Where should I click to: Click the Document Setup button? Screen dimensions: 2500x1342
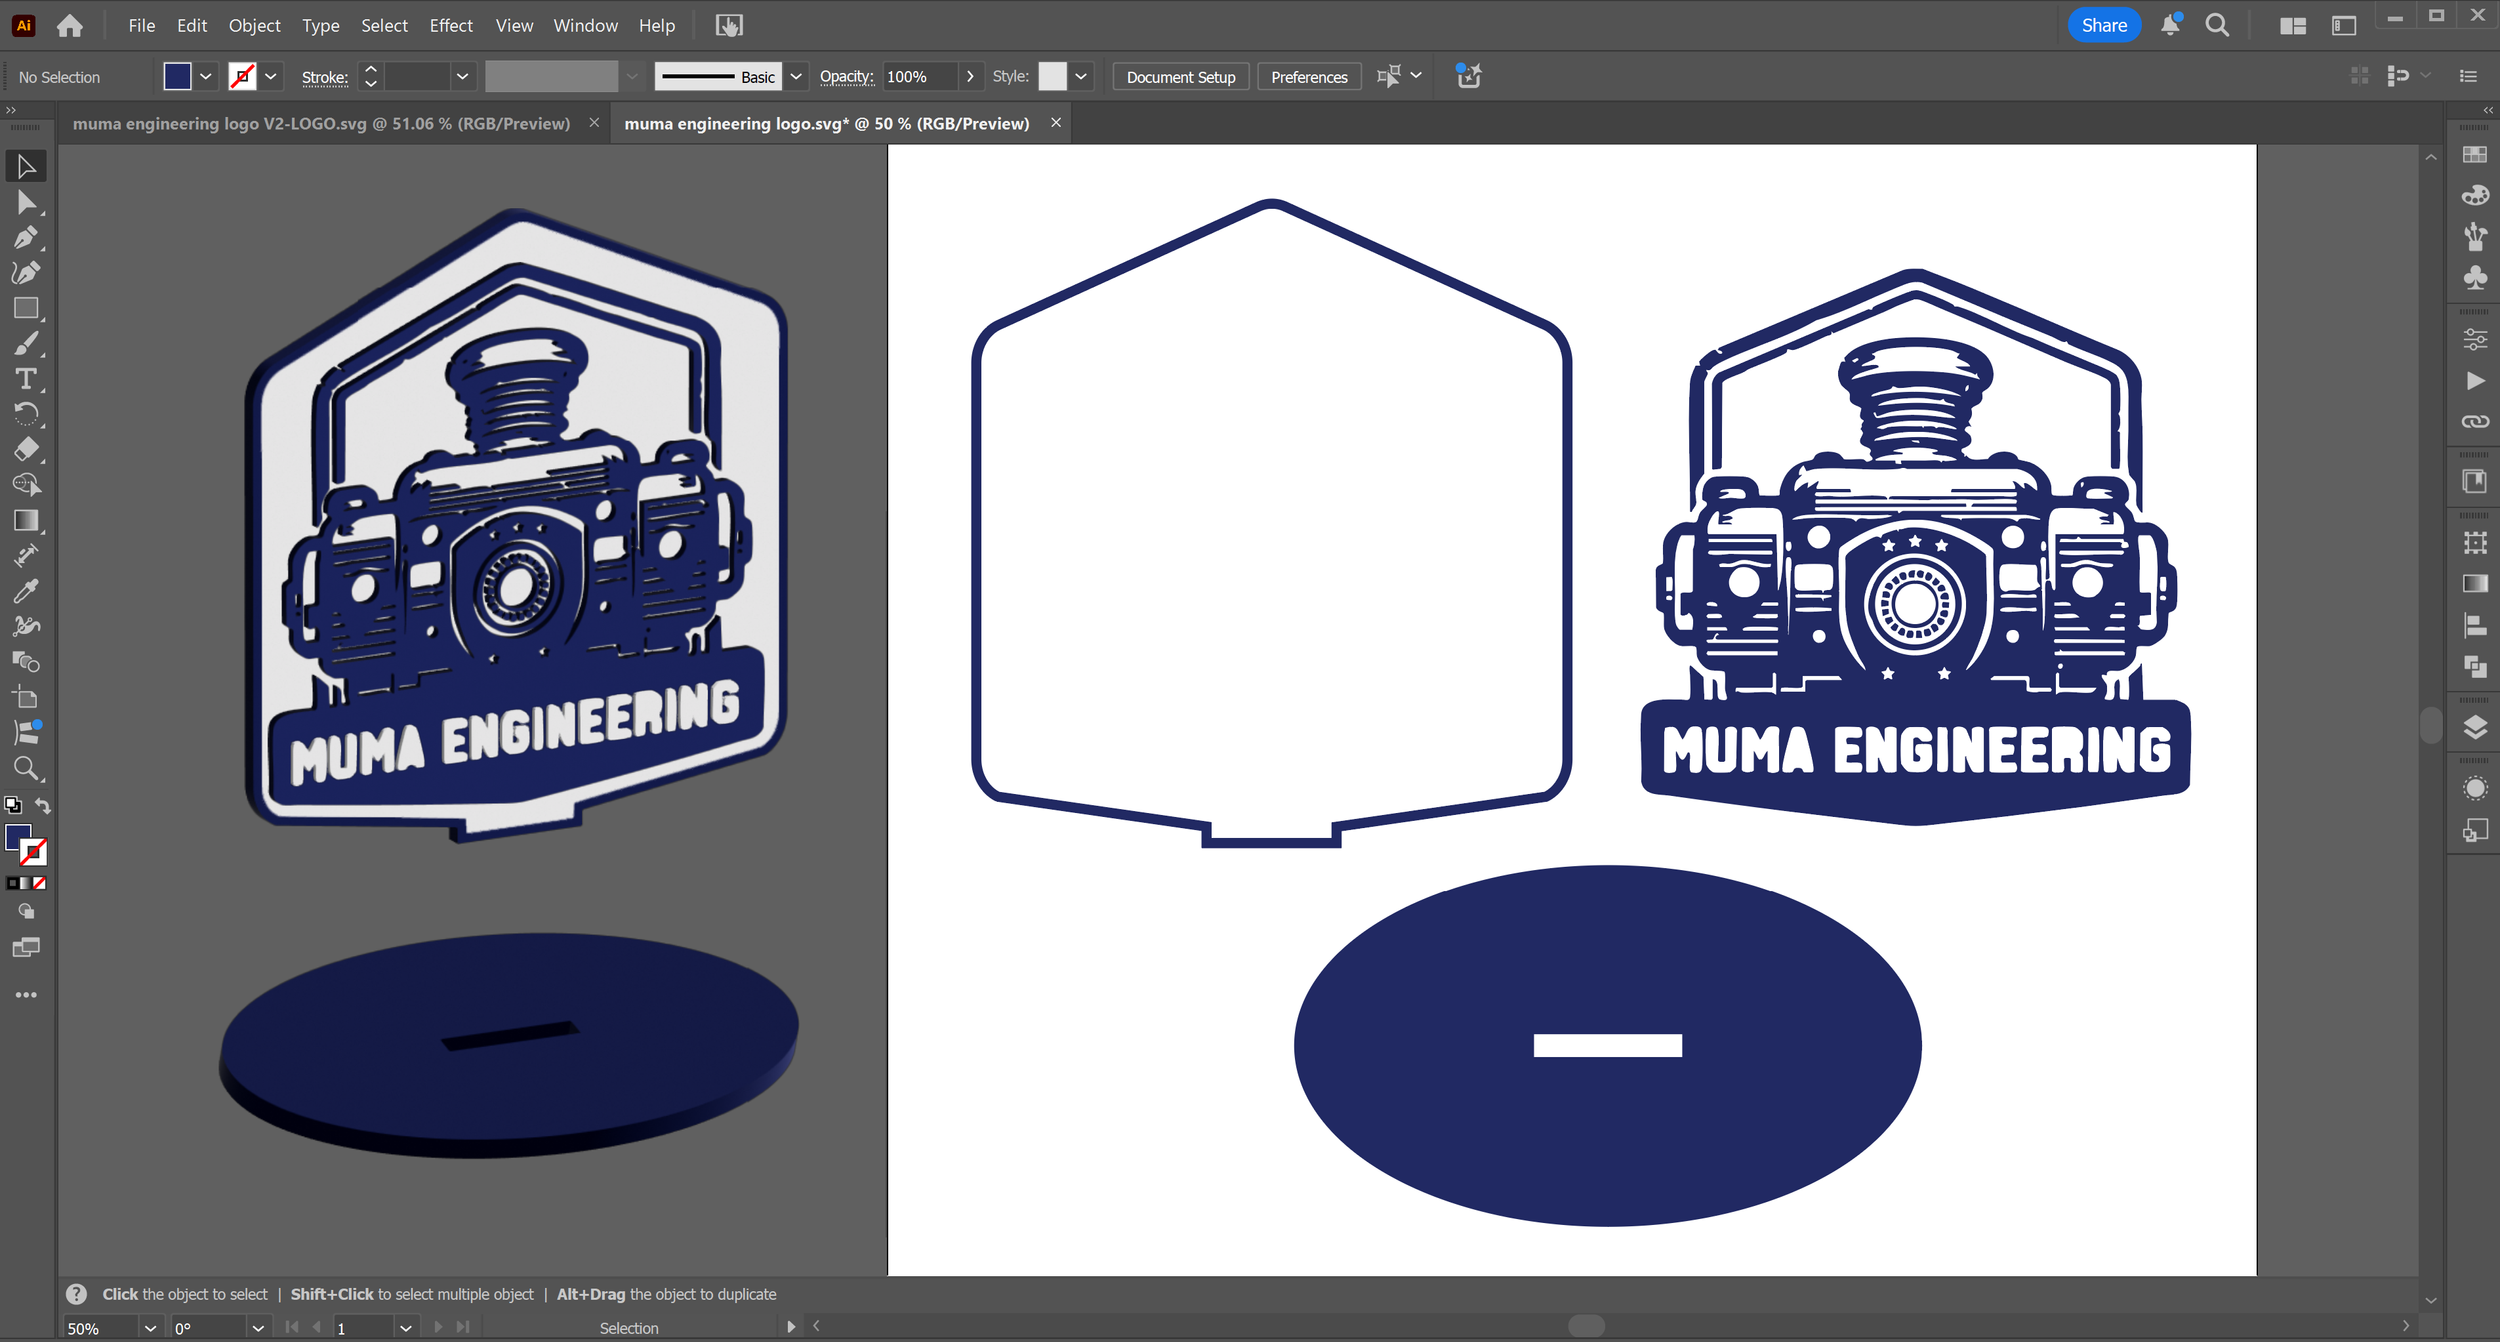(x=1180, y=77)
